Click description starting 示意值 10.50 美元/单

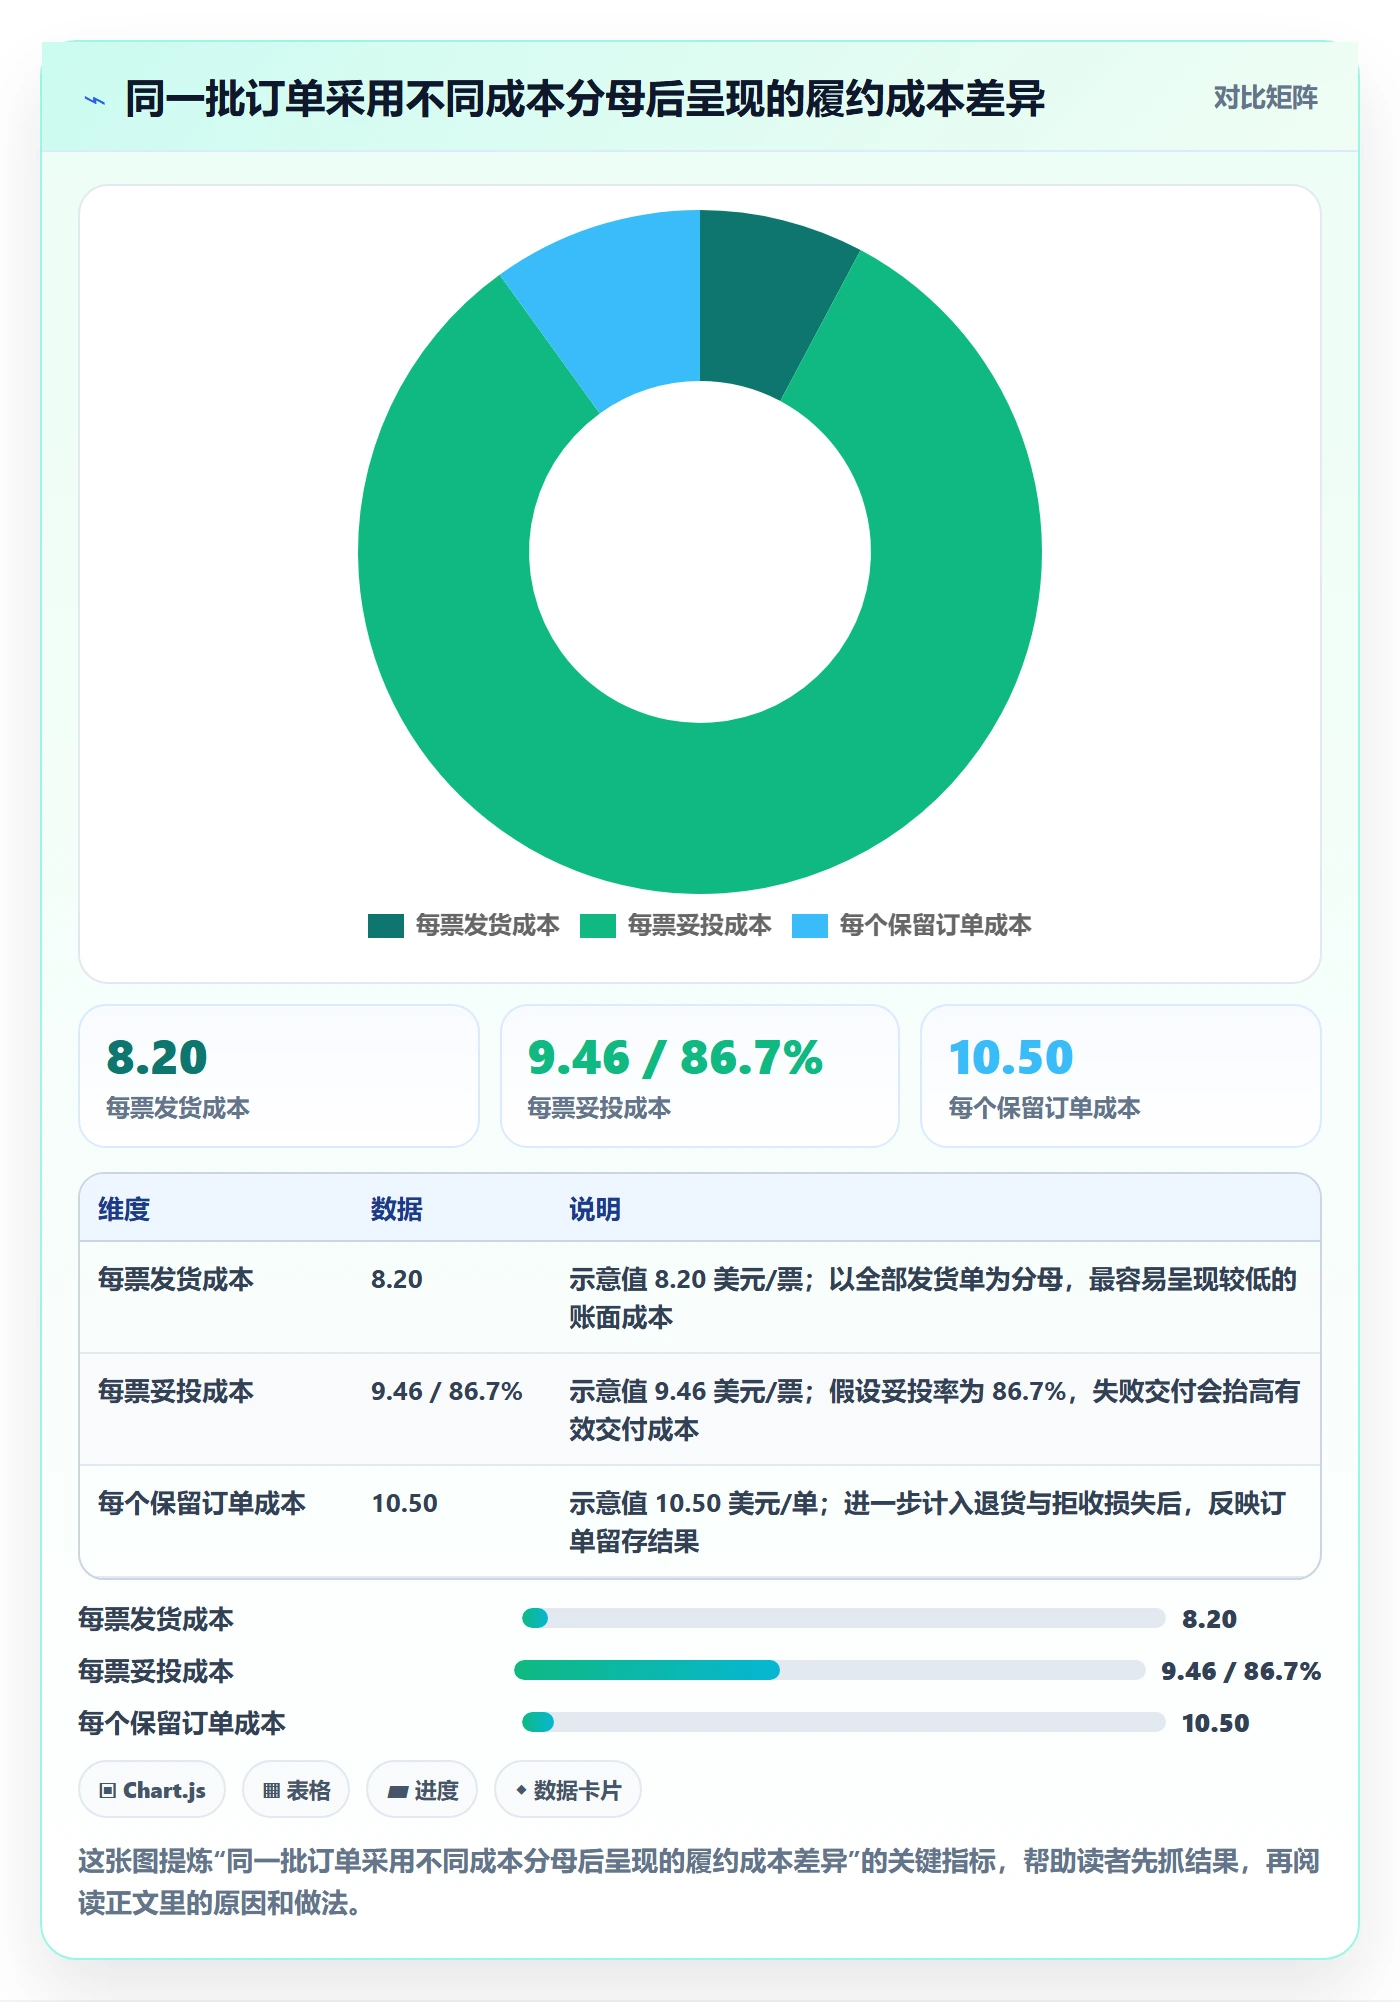928,1522
